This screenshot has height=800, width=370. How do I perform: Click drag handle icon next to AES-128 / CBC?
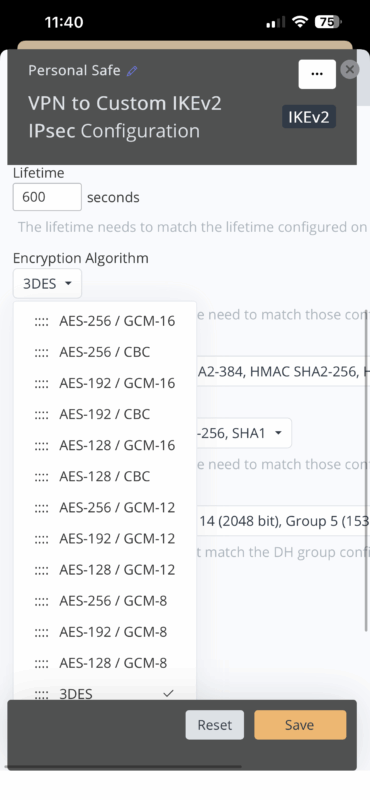coord(42,477)
